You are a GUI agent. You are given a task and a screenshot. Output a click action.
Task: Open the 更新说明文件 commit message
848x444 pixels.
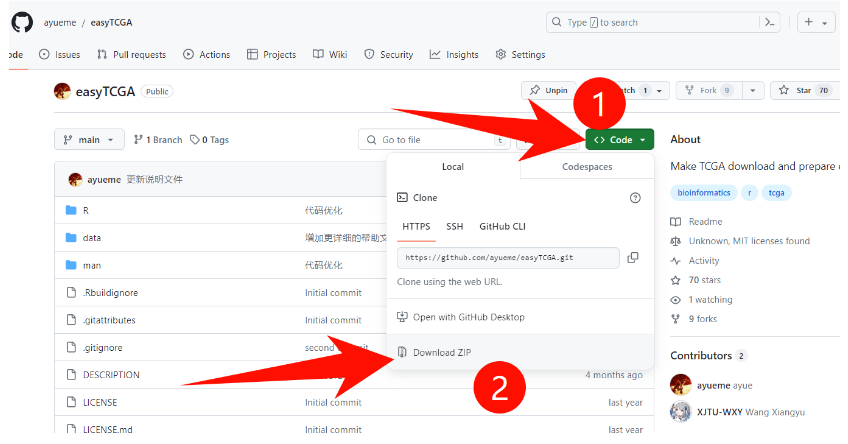(x=155, y=180)
